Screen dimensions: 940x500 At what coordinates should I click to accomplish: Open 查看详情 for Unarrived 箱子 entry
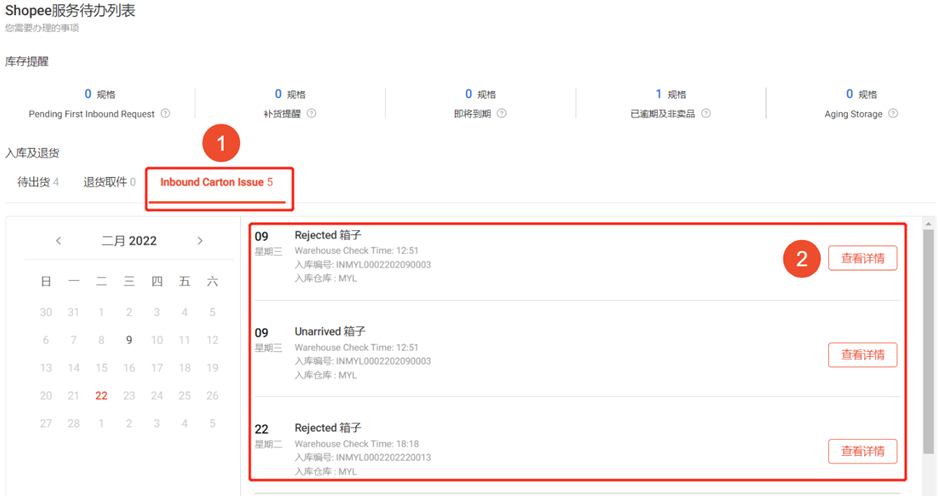pos(863,355)
